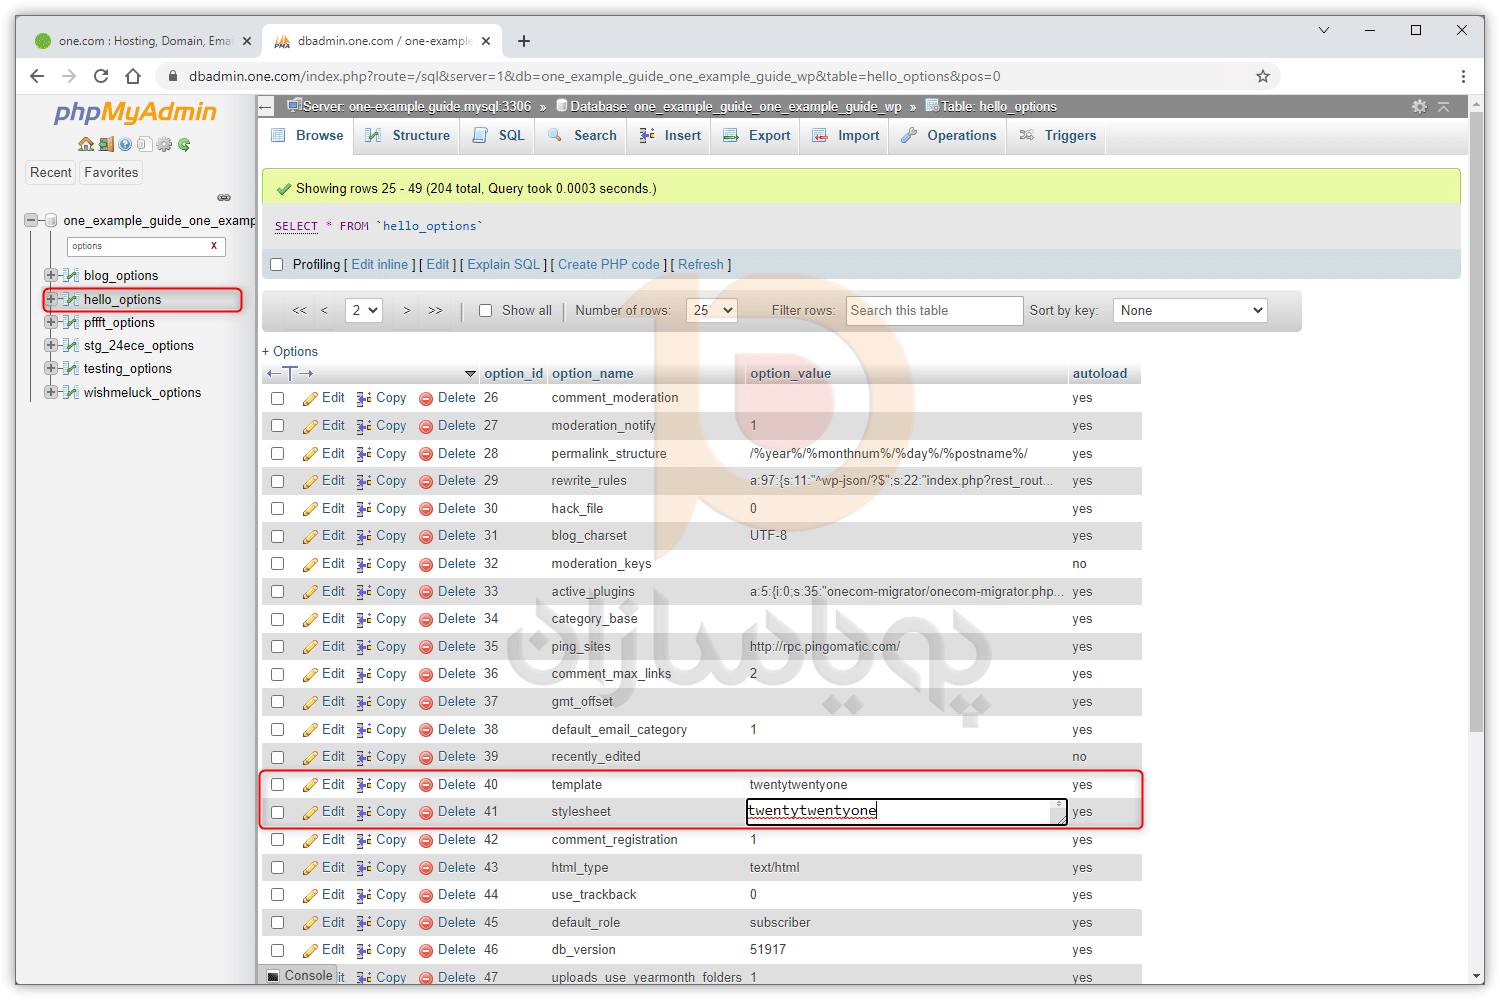Click the red Delete icon for row 33
Image resolution: width=1500 pixels, height=1000 pixels.
(x=426, y=592)
